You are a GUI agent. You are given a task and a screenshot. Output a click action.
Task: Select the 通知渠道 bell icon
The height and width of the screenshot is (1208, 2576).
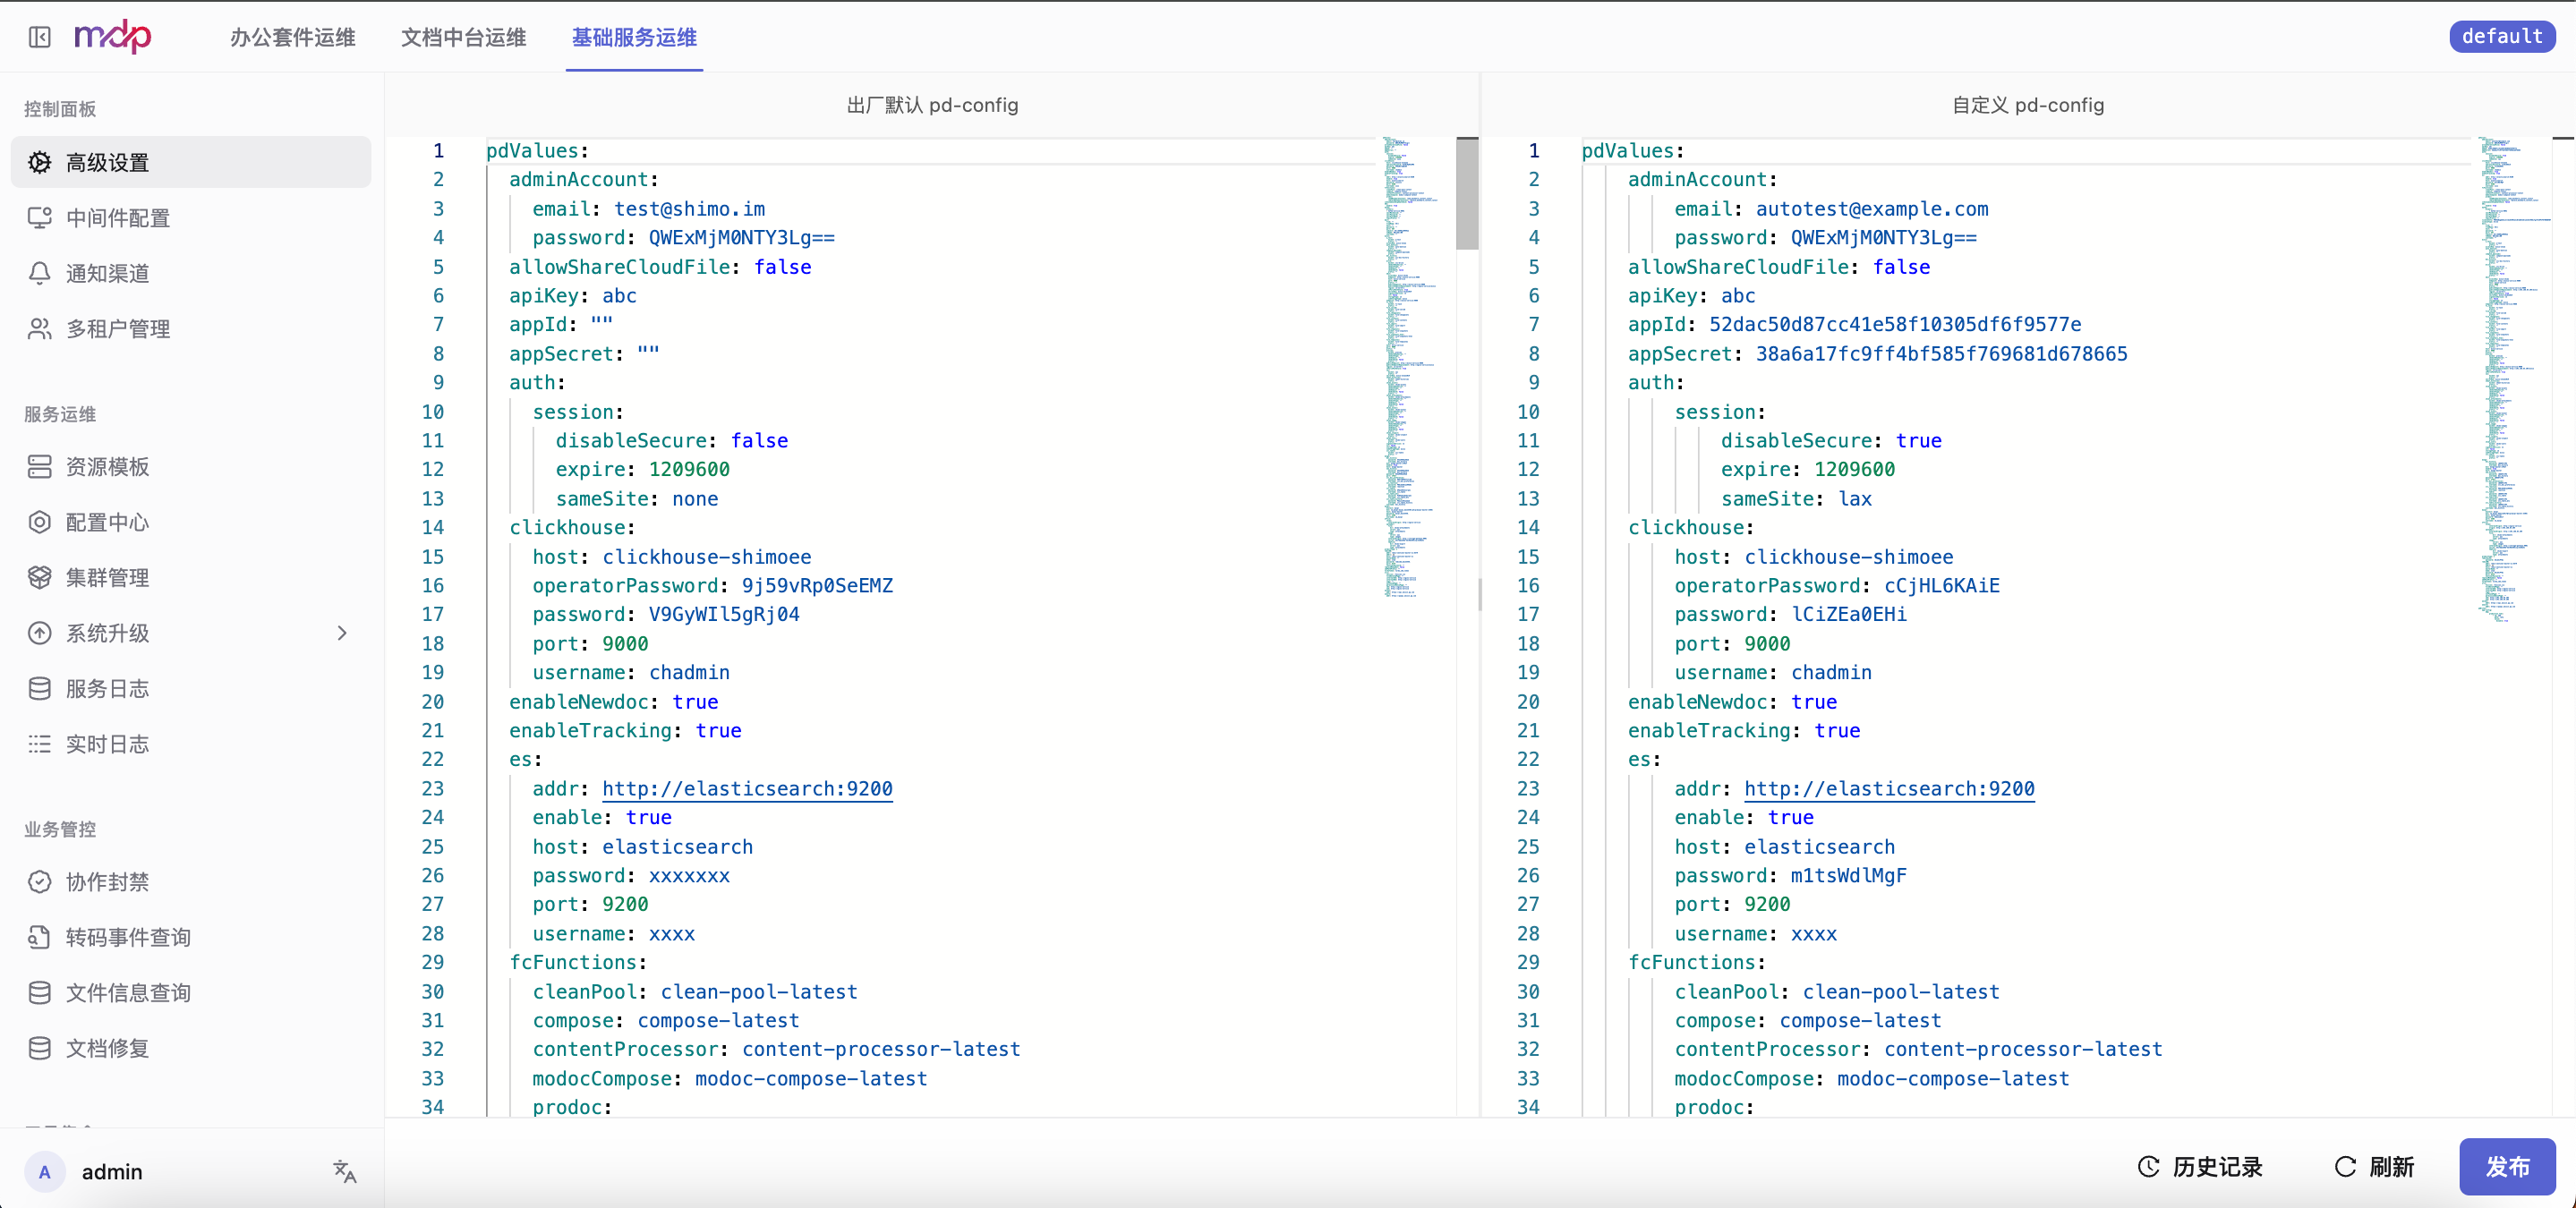40,273
